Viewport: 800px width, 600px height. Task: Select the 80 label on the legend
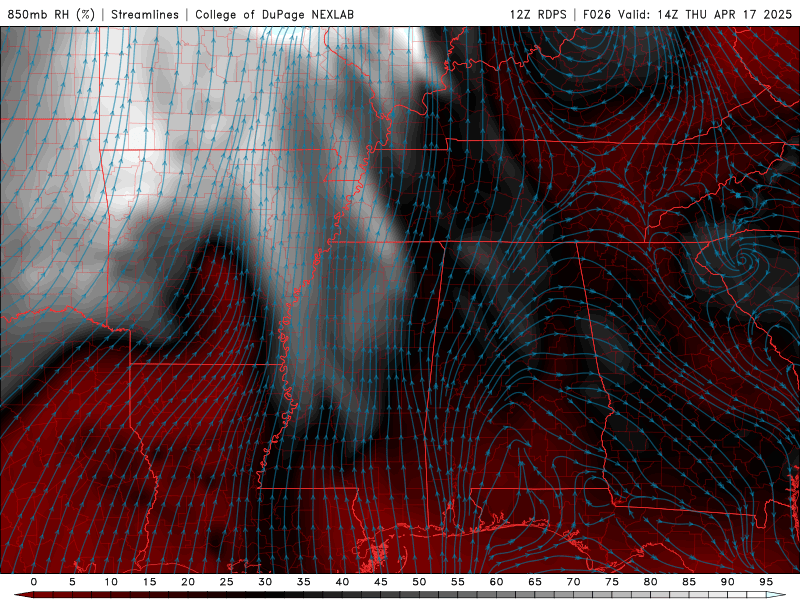tap(651, 582)
